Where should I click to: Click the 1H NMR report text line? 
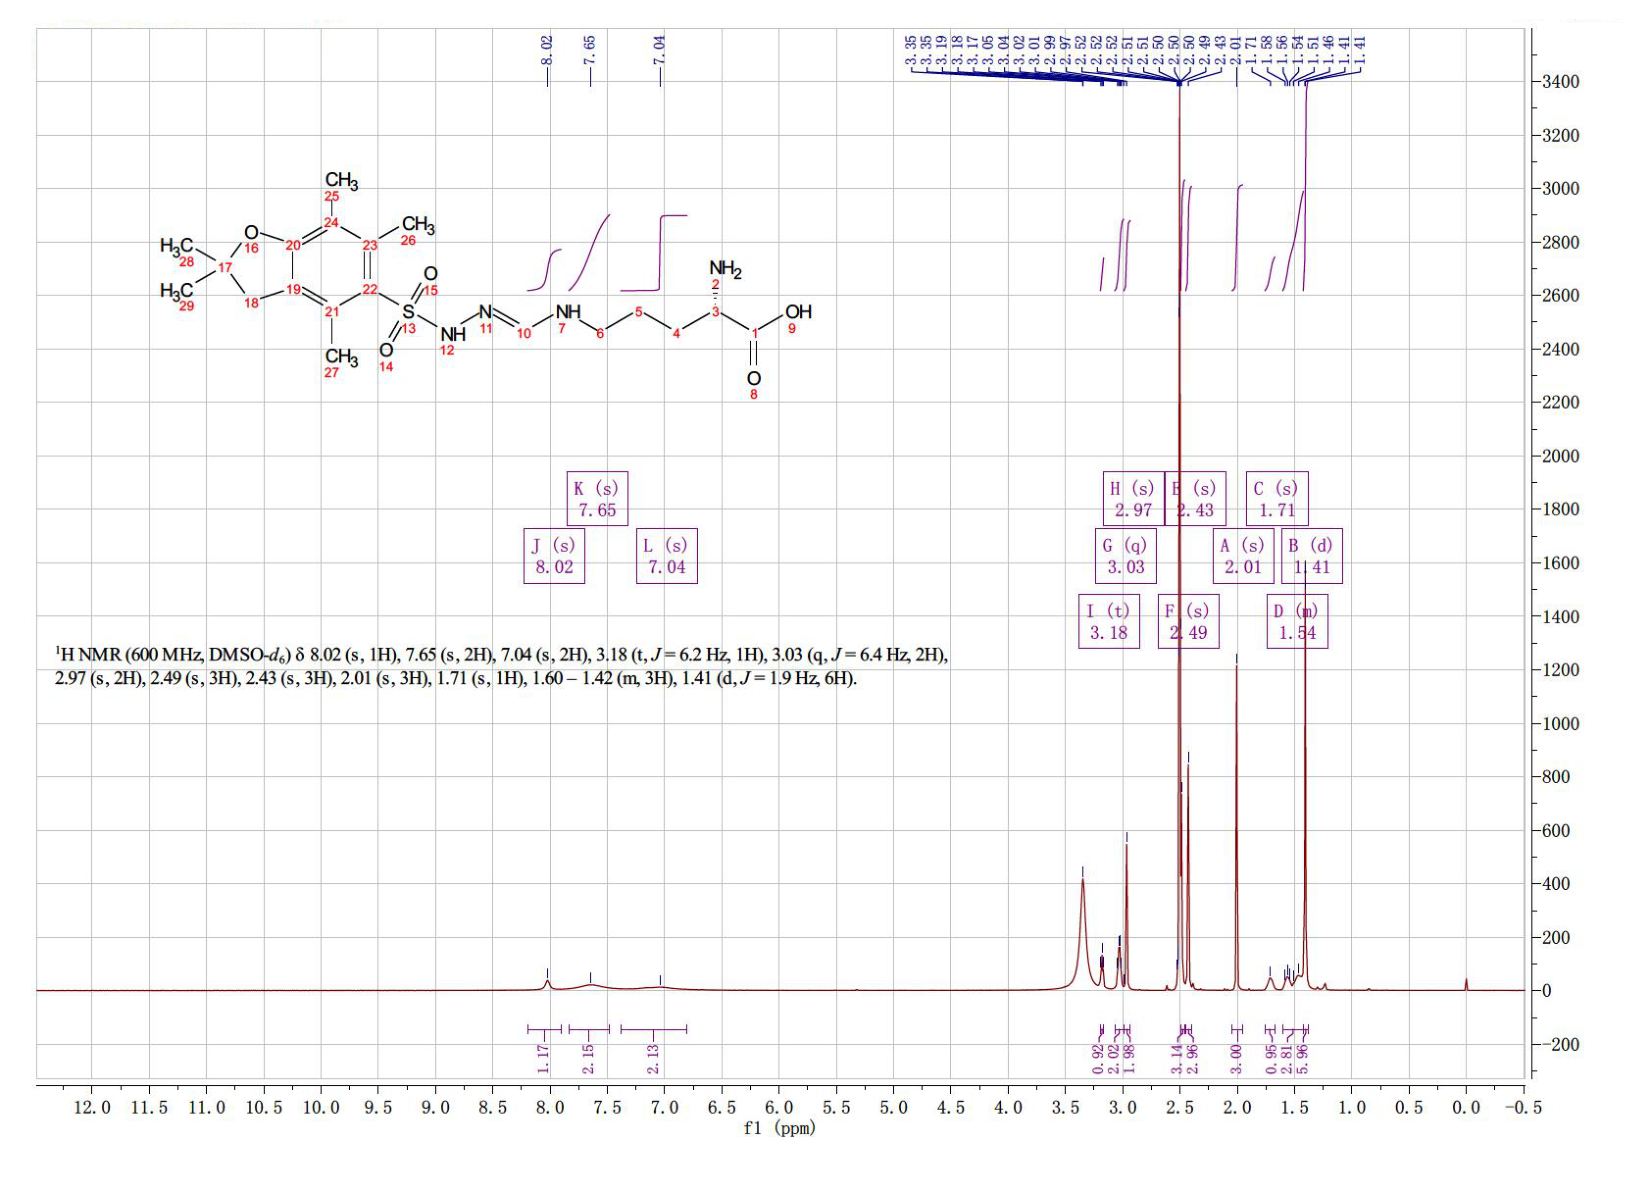click(501, 667)
